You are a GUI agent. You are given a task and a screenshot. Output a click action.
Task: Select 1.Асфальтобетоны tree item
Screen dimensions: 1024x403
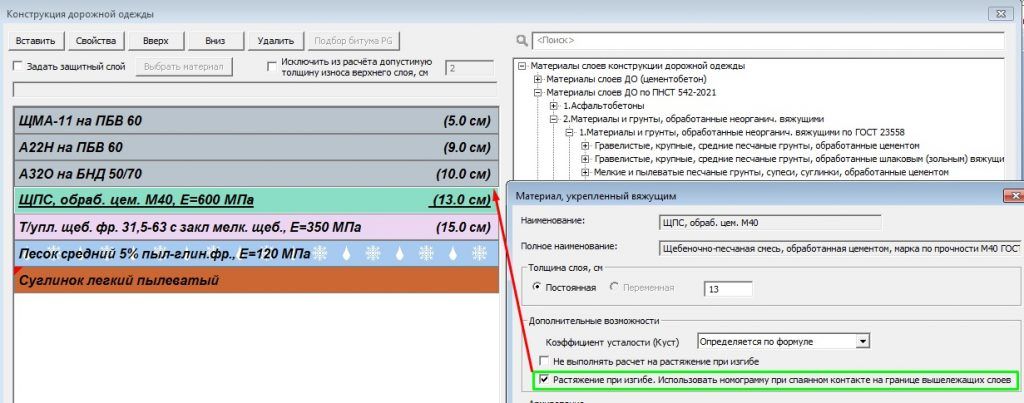click(x=603, y=106)
